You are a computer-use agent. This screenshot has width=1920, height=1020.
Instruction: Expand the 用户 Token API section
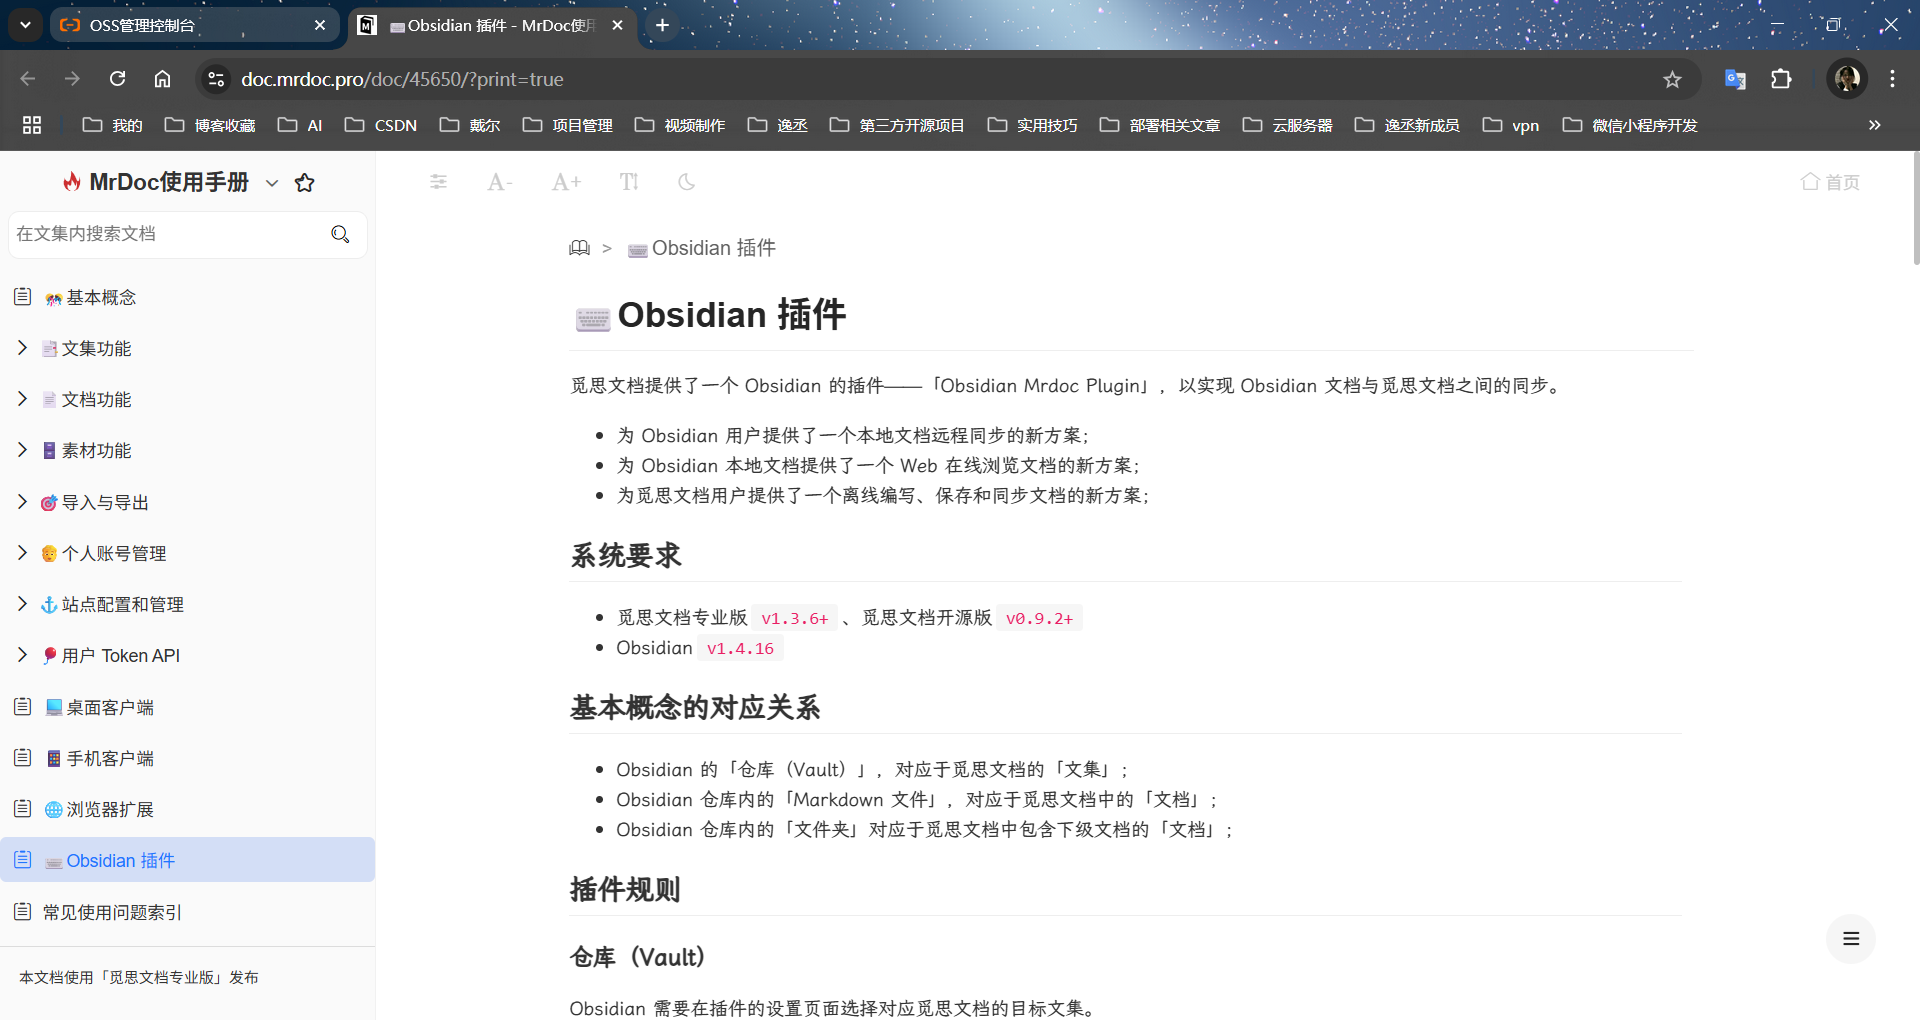23,655
